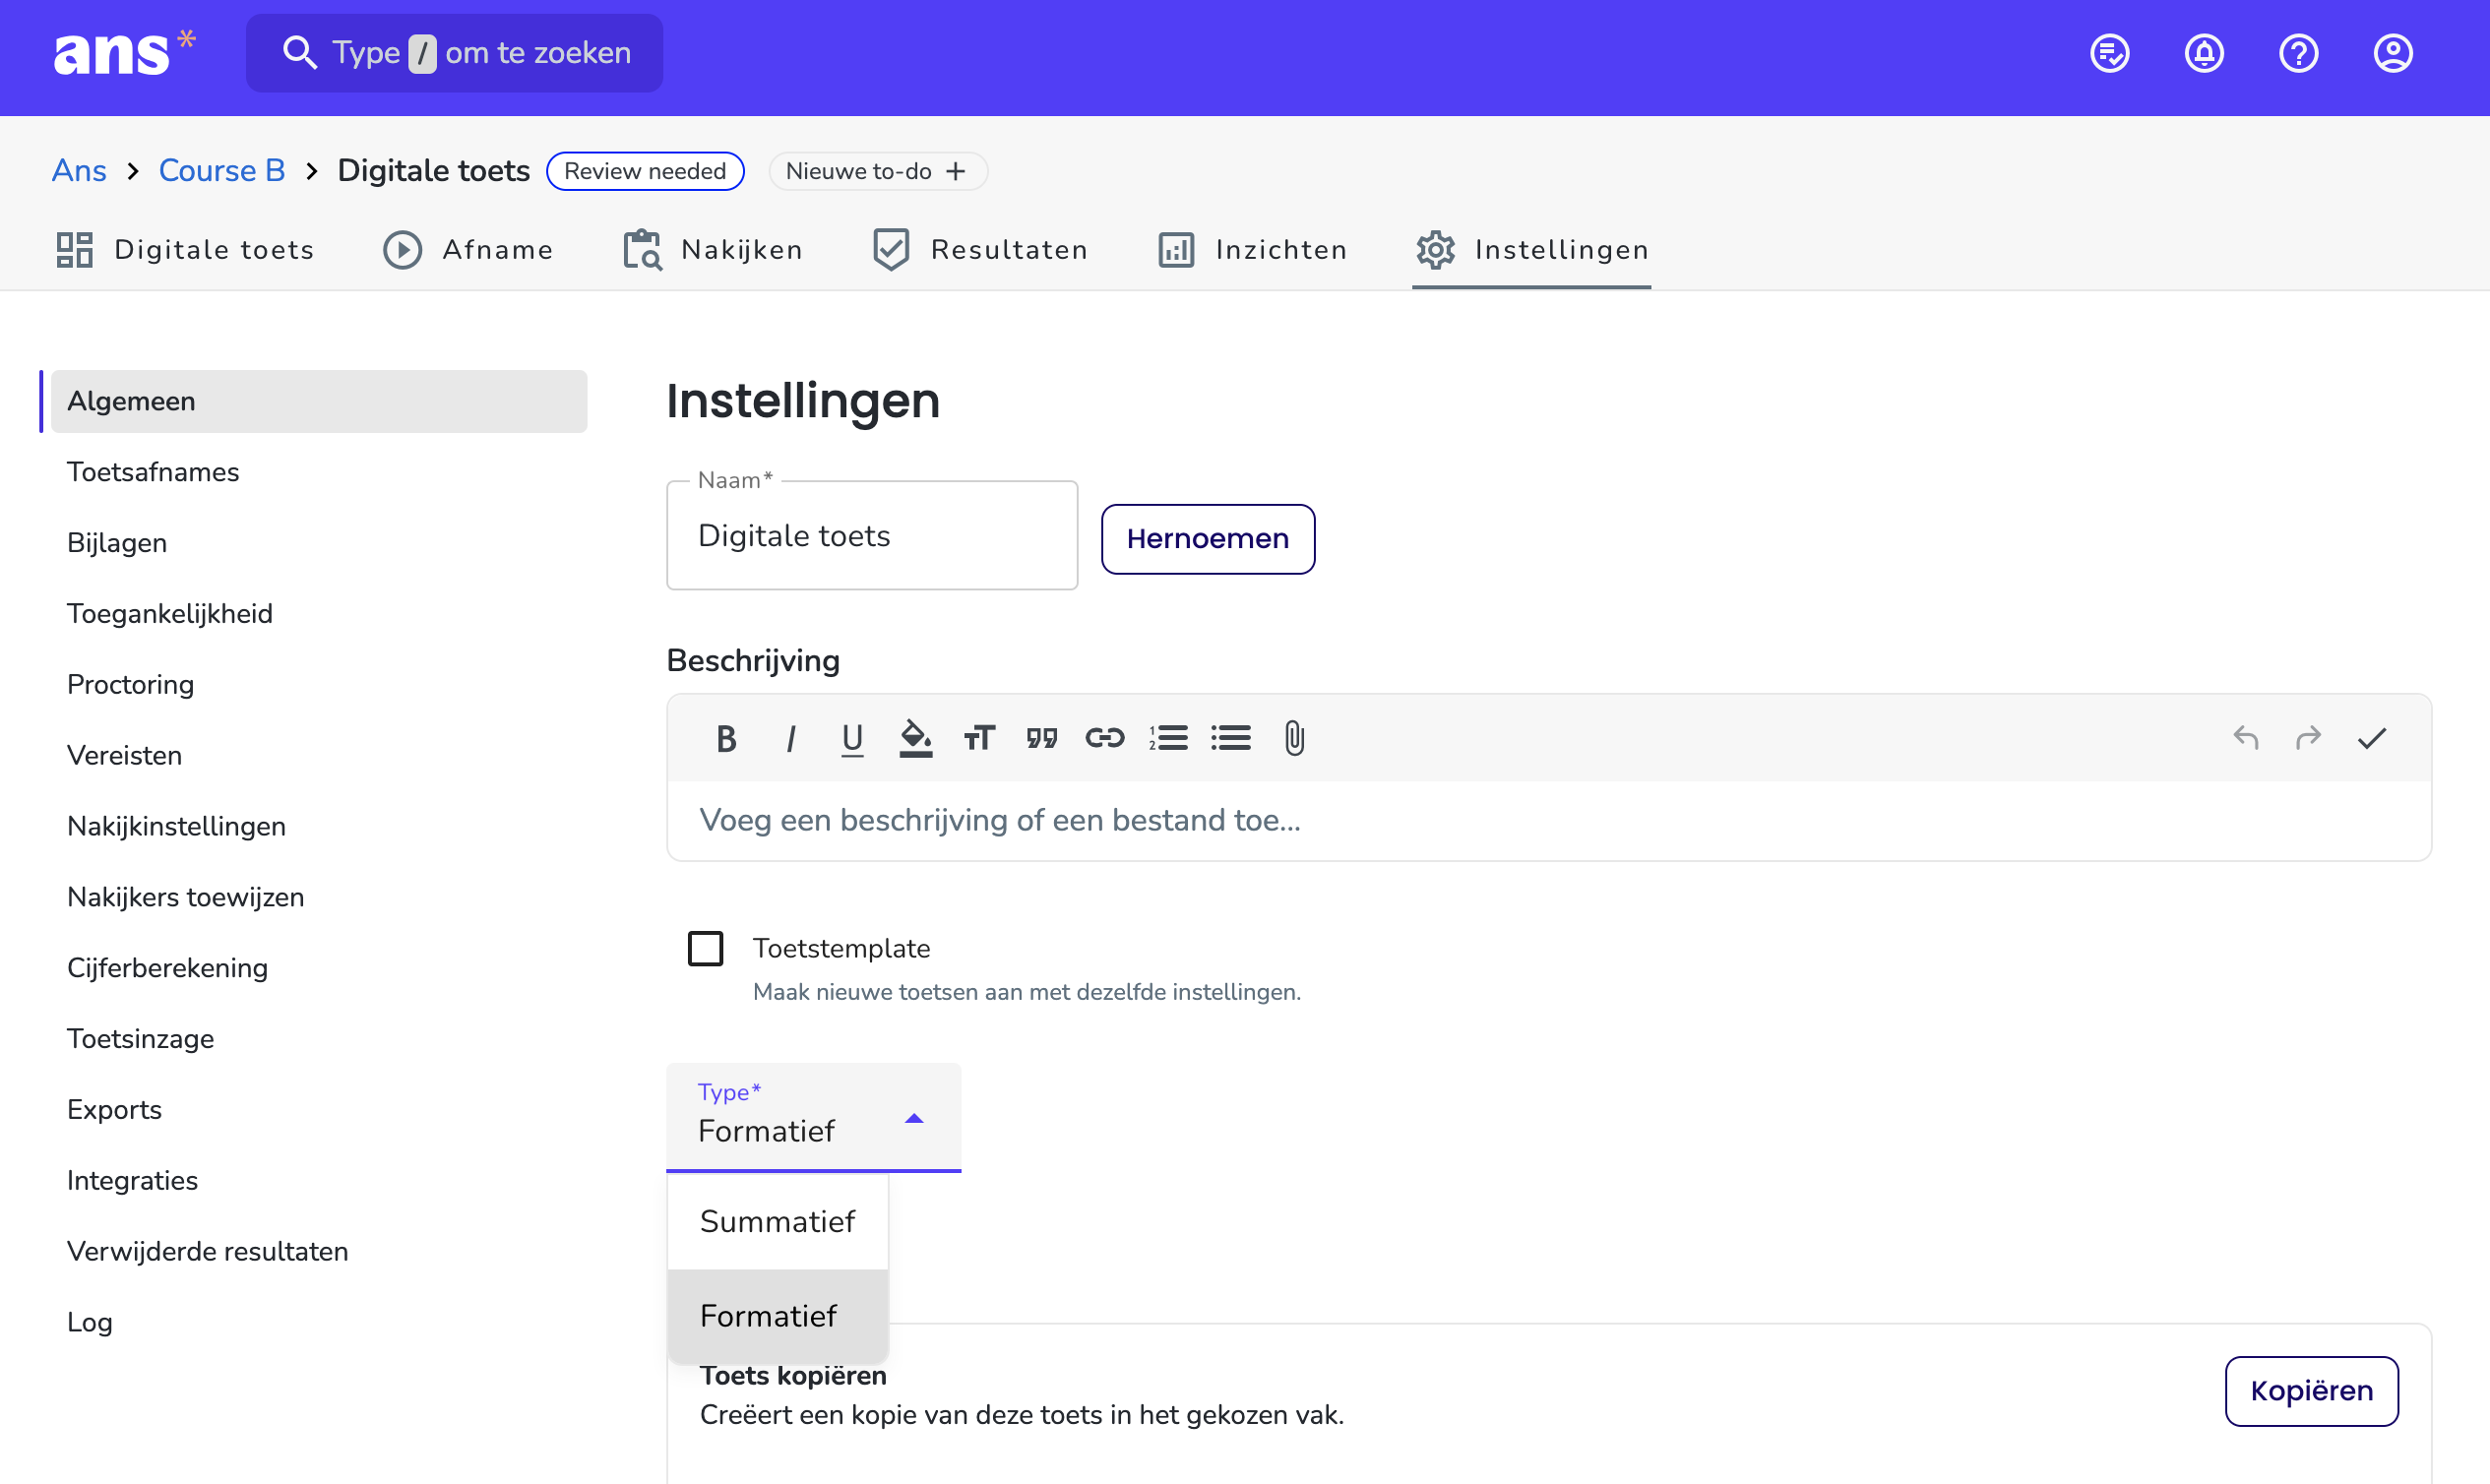2490x1484 pixels.
Task: Switch to the Afname tab
Action: click(x=468, y=249)
